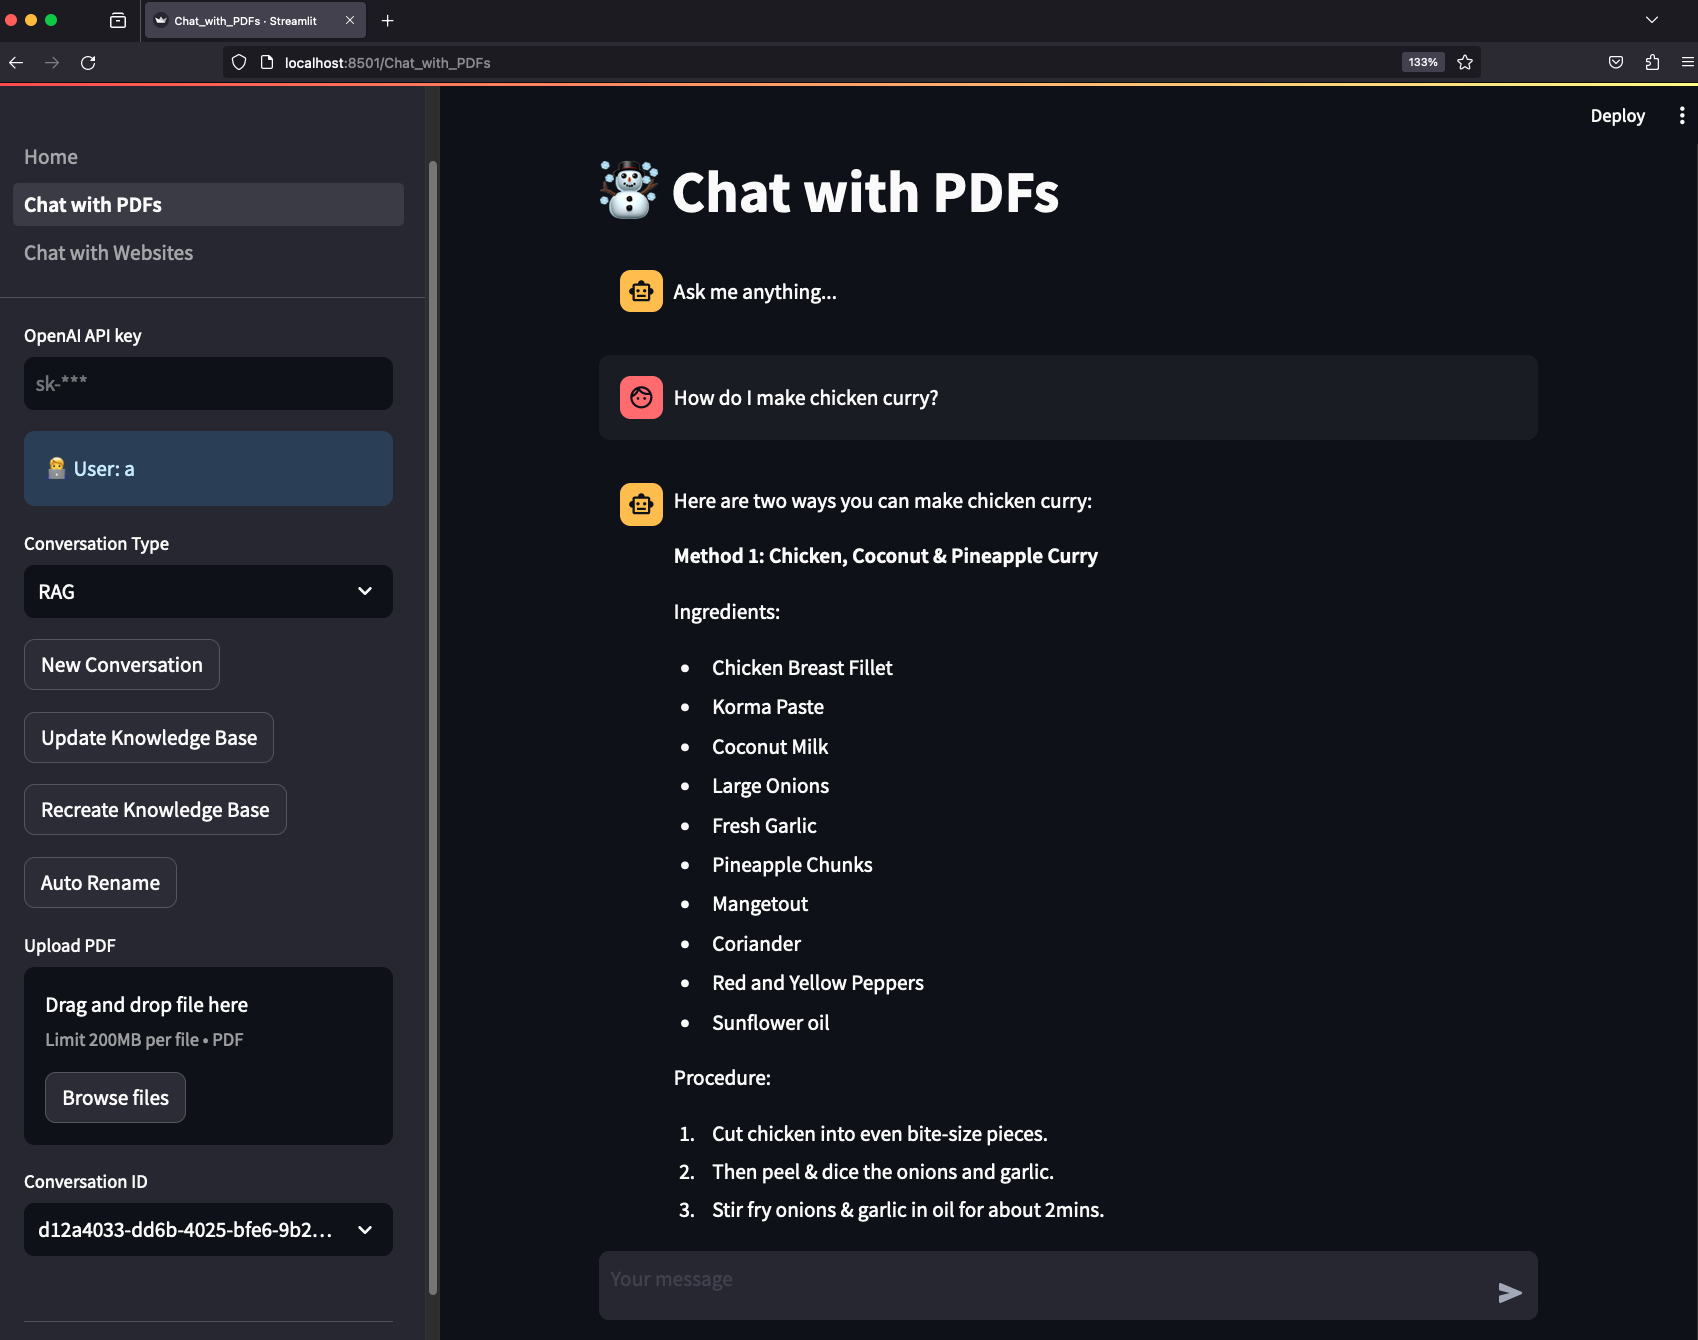The image size is (1698, 1340).
Task: Switch to the Chat with Websites page
Action: pos(108,253)
